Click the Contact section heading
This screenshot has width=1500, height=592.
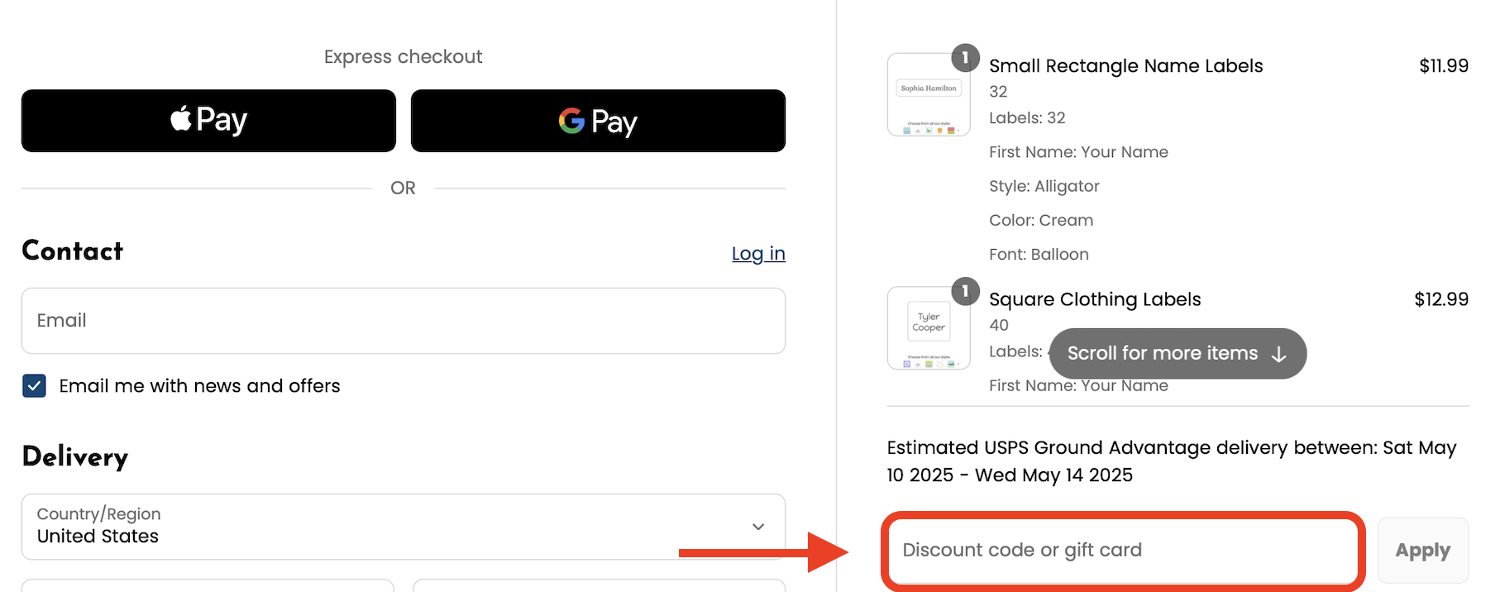pyautogui.click(x=72, y=251)
